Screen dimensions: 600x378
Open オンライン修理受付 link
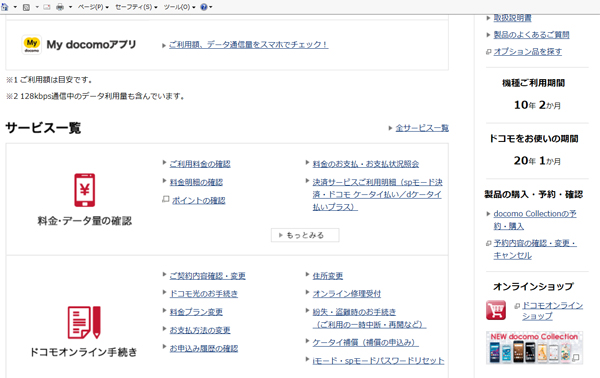pos(347,294)
